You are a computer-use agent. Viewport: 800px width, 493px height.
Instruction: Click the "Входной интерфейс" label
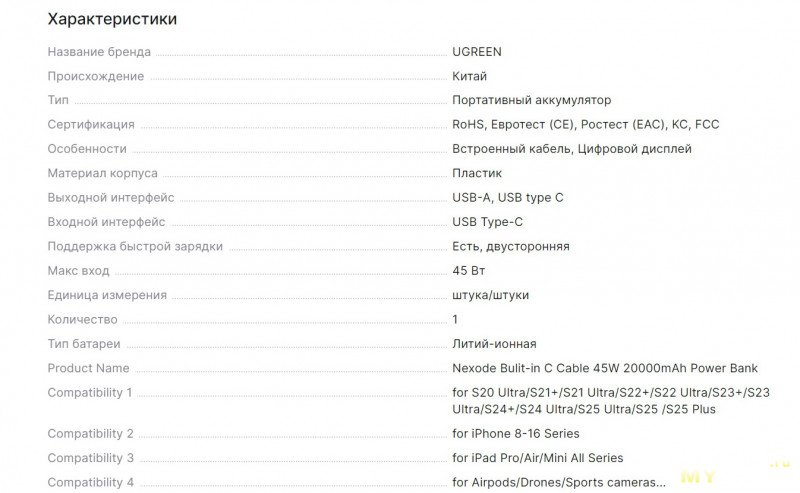(x=106, y=222)
